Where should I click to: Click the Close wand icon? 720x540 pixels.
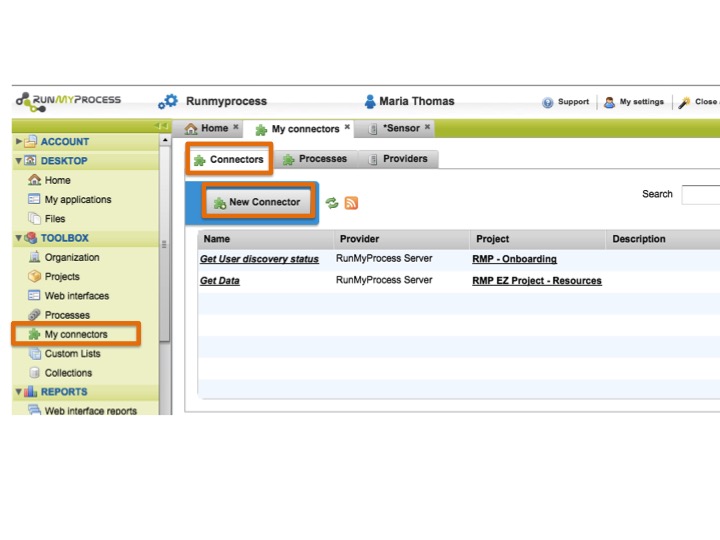pyautogui.click(x=684, y=102)
